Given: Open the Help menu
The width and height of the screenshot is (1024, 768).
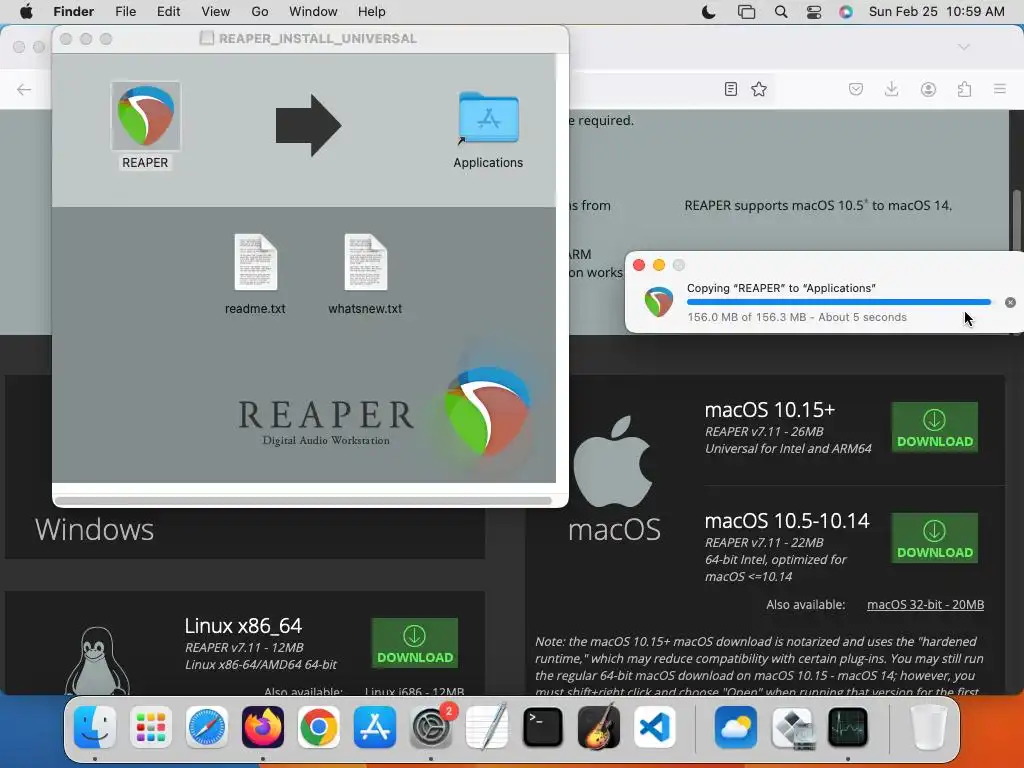Looking at the screenshot, I should pos(372,12).
